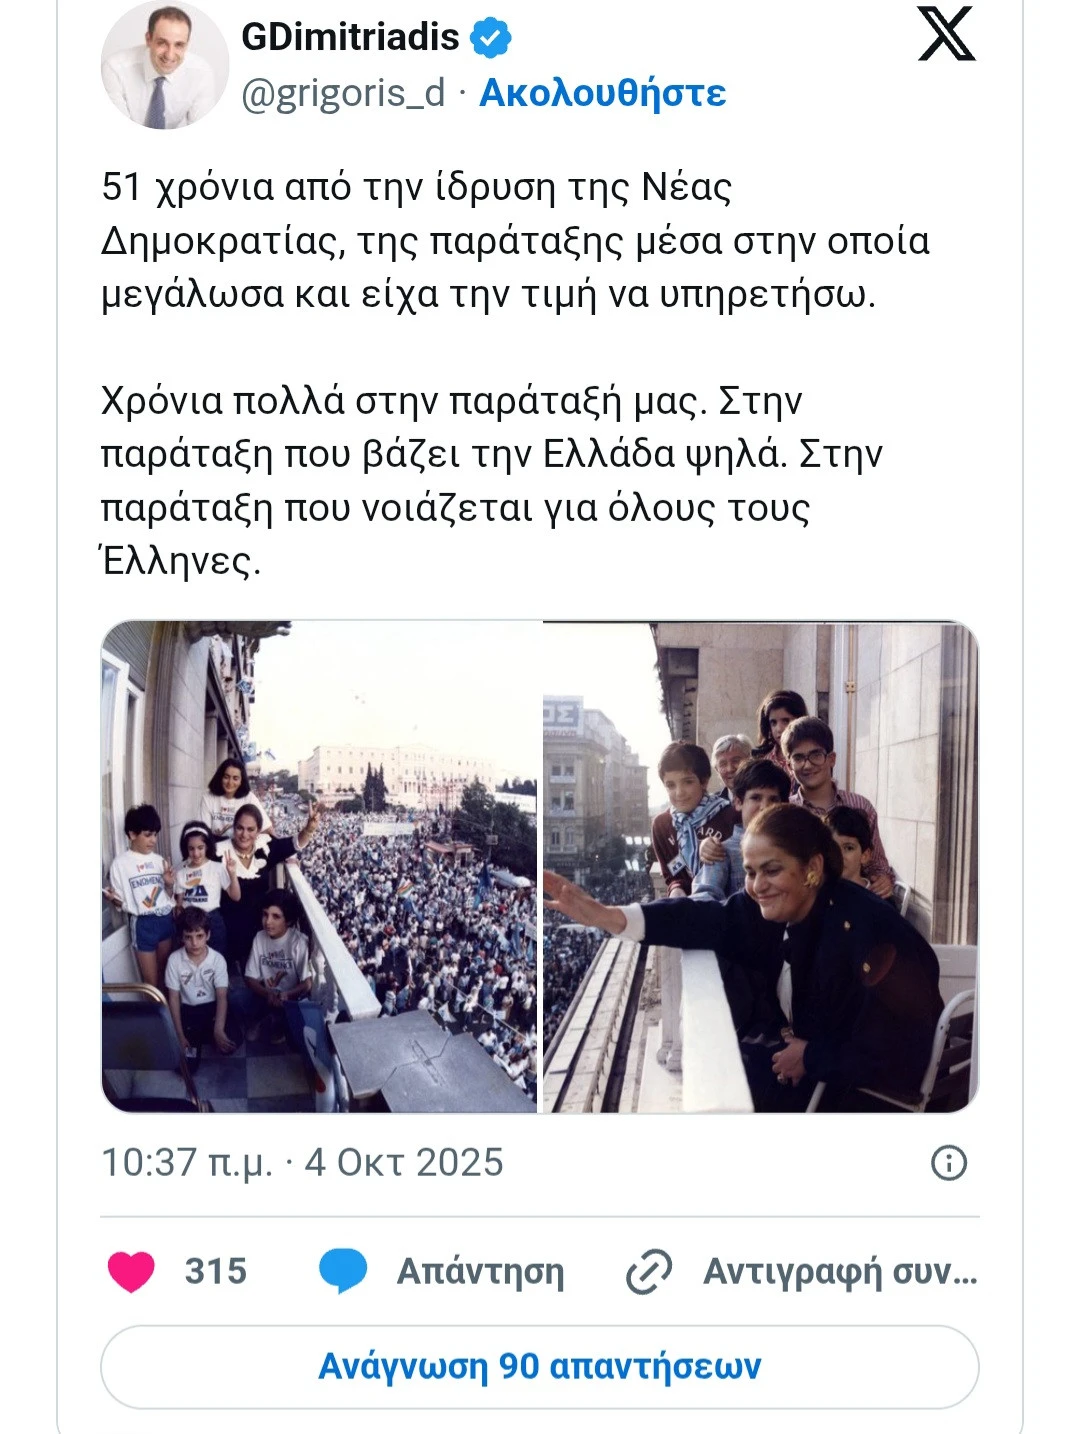The image size is (1080, 1434).
Task: Click the Αντιγραφή συν... copy link text
Action: pyautogui.click(x=840, y=1272)
